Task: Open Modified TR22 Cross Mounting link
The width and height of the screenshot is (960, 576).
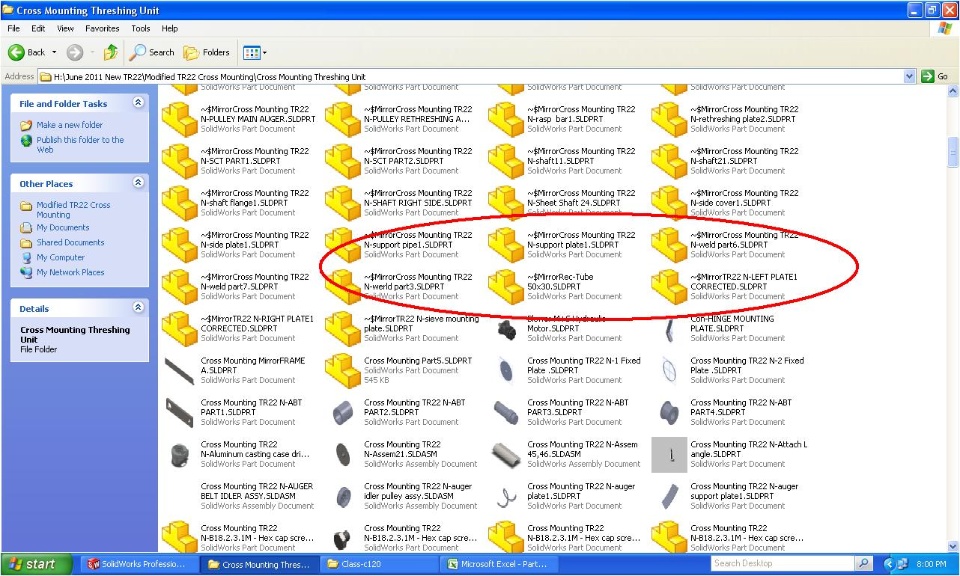Action: coord(73,209)
